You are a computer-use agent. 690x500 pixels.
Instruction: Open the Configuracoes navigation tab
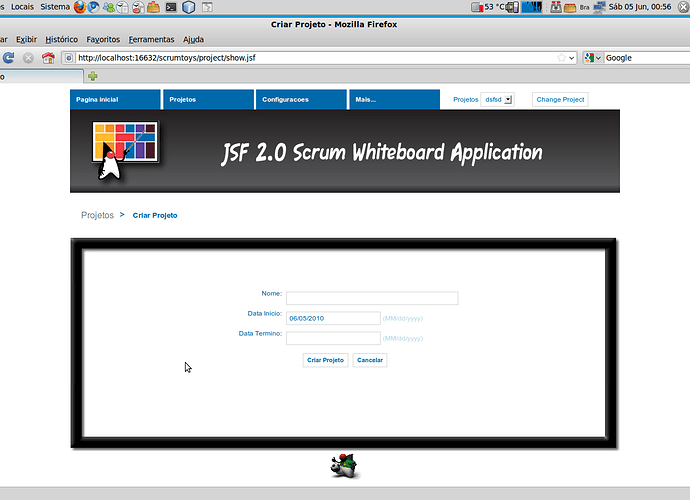[x=301, y=99]
